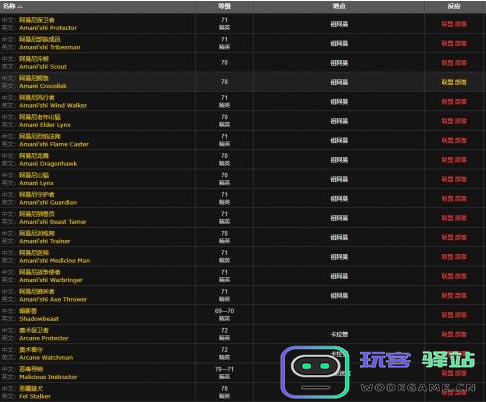Click level 70 in the Fel Stalker row
Viewport: 486px width, 402px height.
pyautogui.click(x=224, y=389)
